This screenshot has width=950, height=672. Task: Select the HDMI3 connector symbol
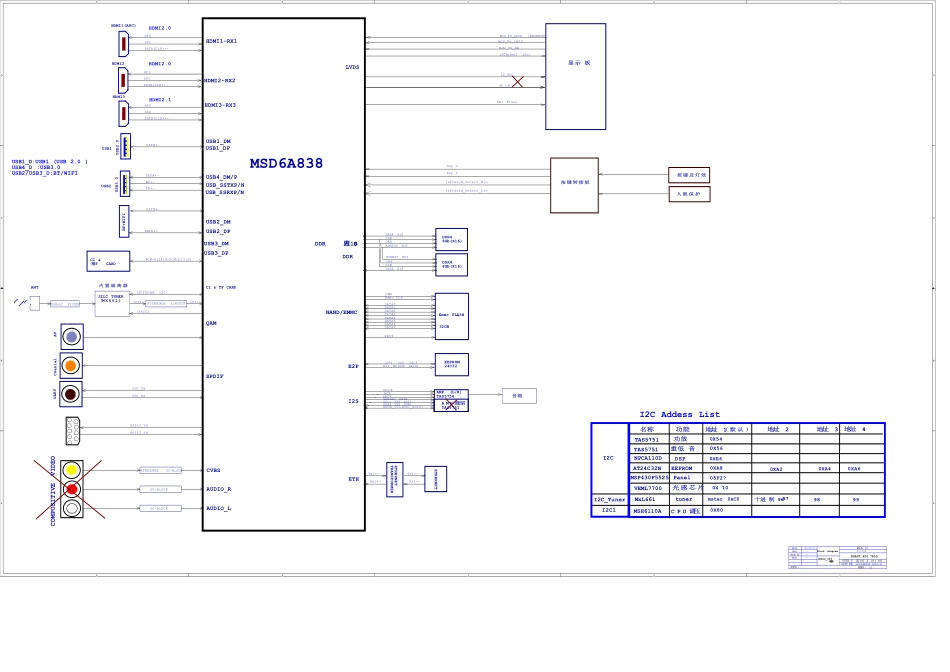click(123, 113)
